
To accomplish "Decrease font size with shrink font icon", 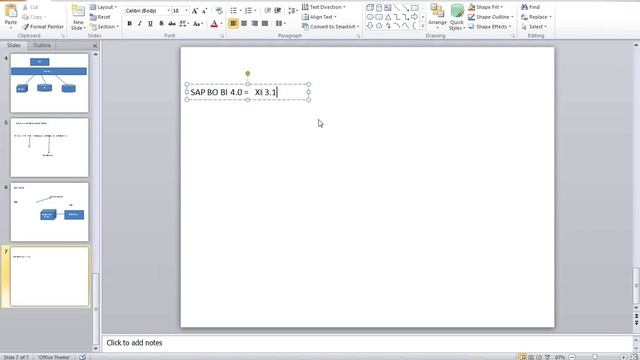I will pyautogui.click(x=204, y=11).
